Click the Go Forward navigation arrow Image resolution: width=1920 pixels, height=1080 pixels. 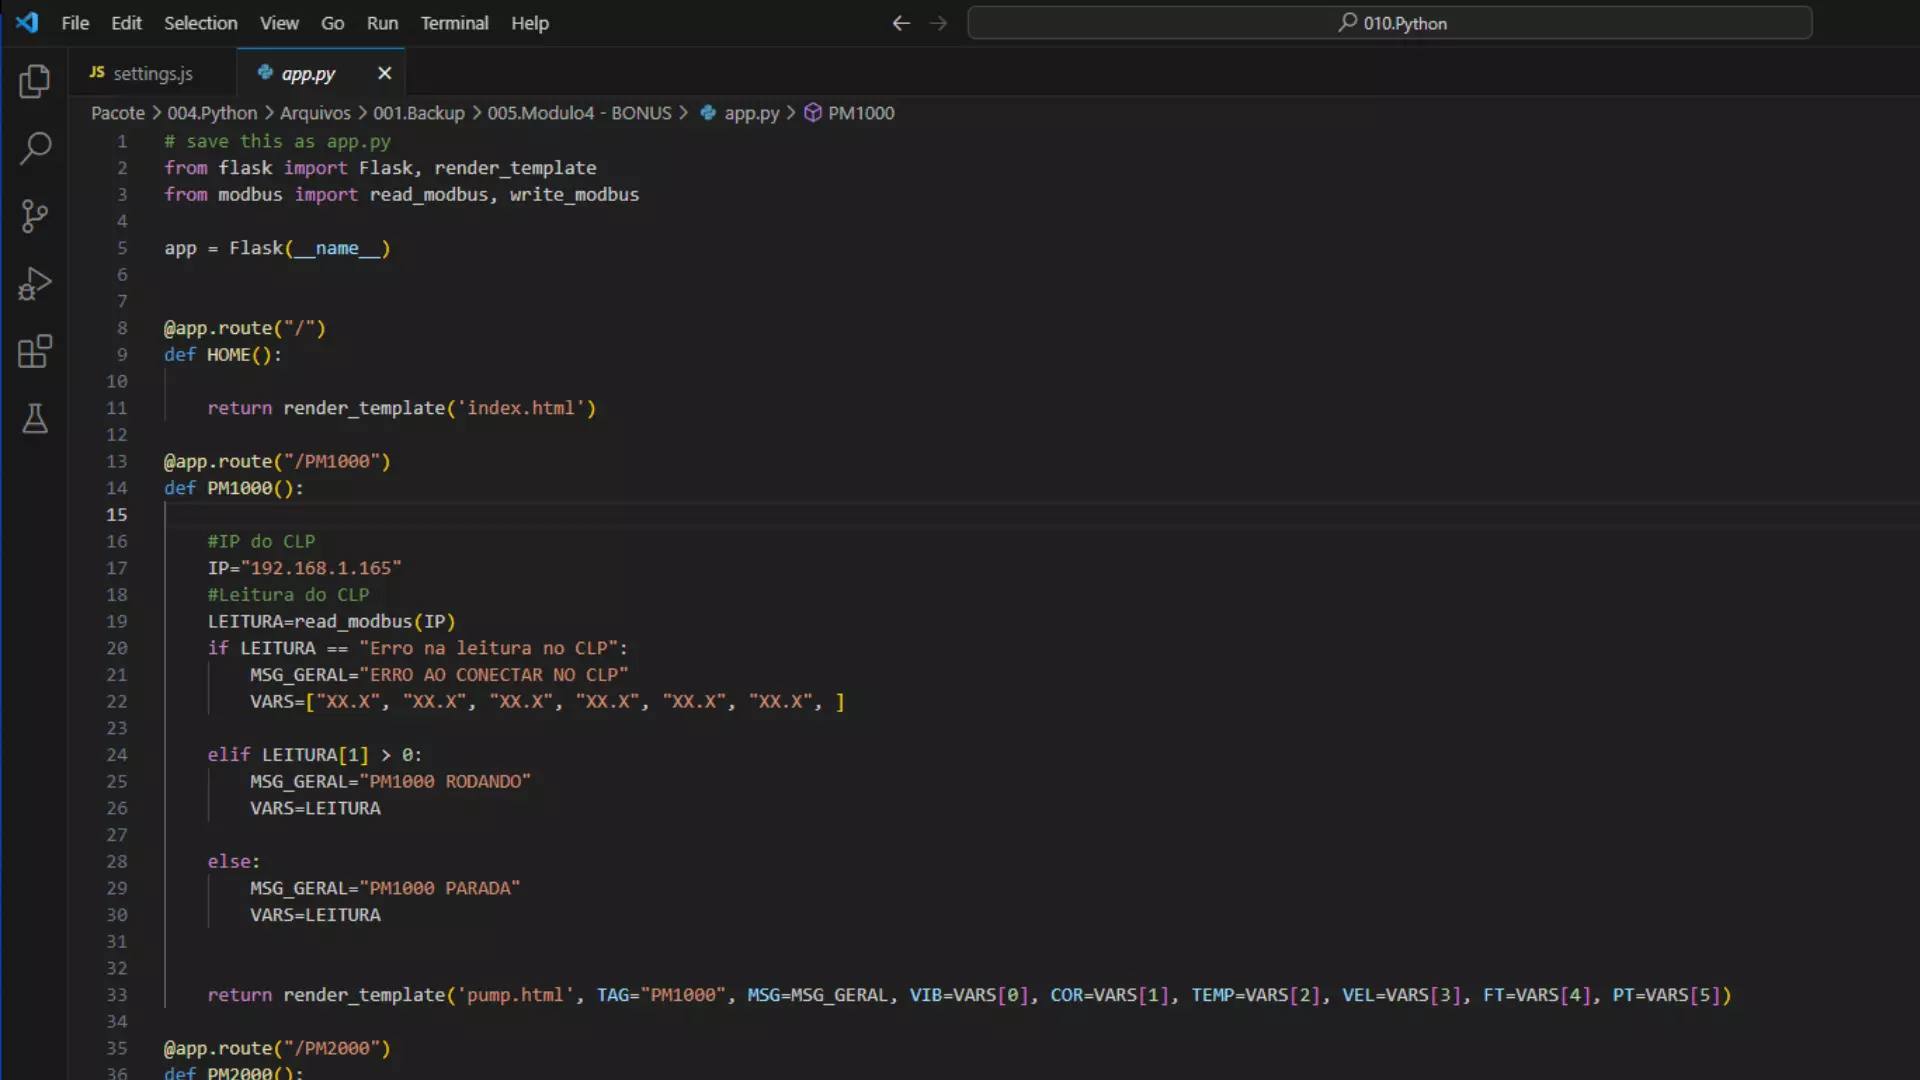point(938,23)
